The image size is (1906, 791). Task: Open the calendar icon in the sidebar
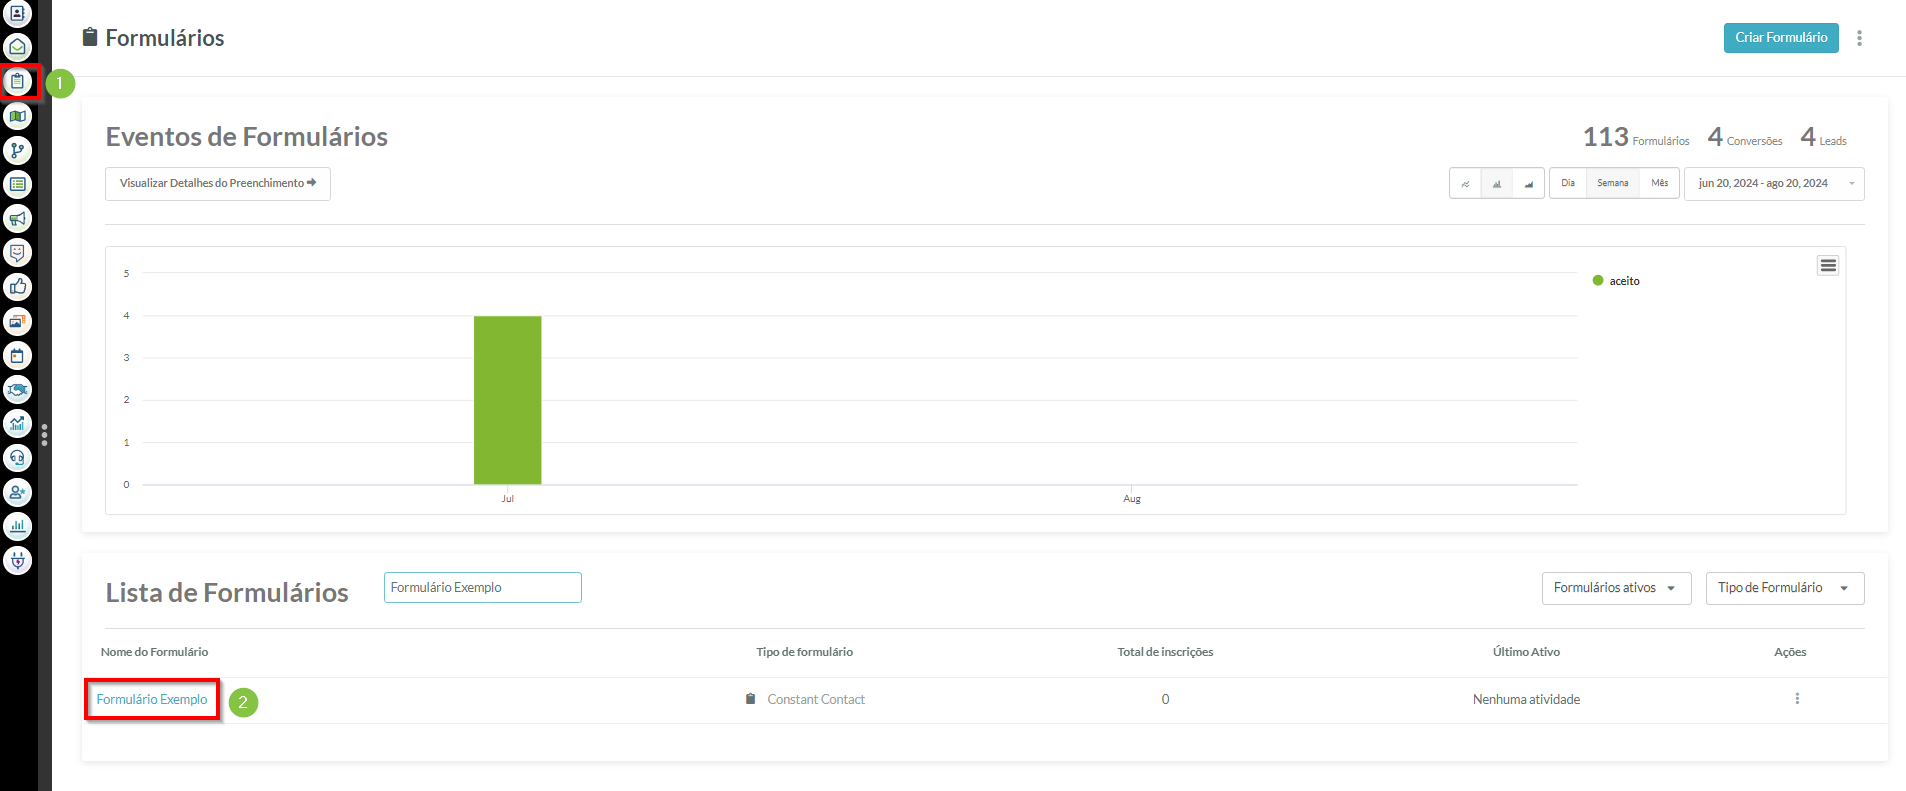click(x=17, y=355)
